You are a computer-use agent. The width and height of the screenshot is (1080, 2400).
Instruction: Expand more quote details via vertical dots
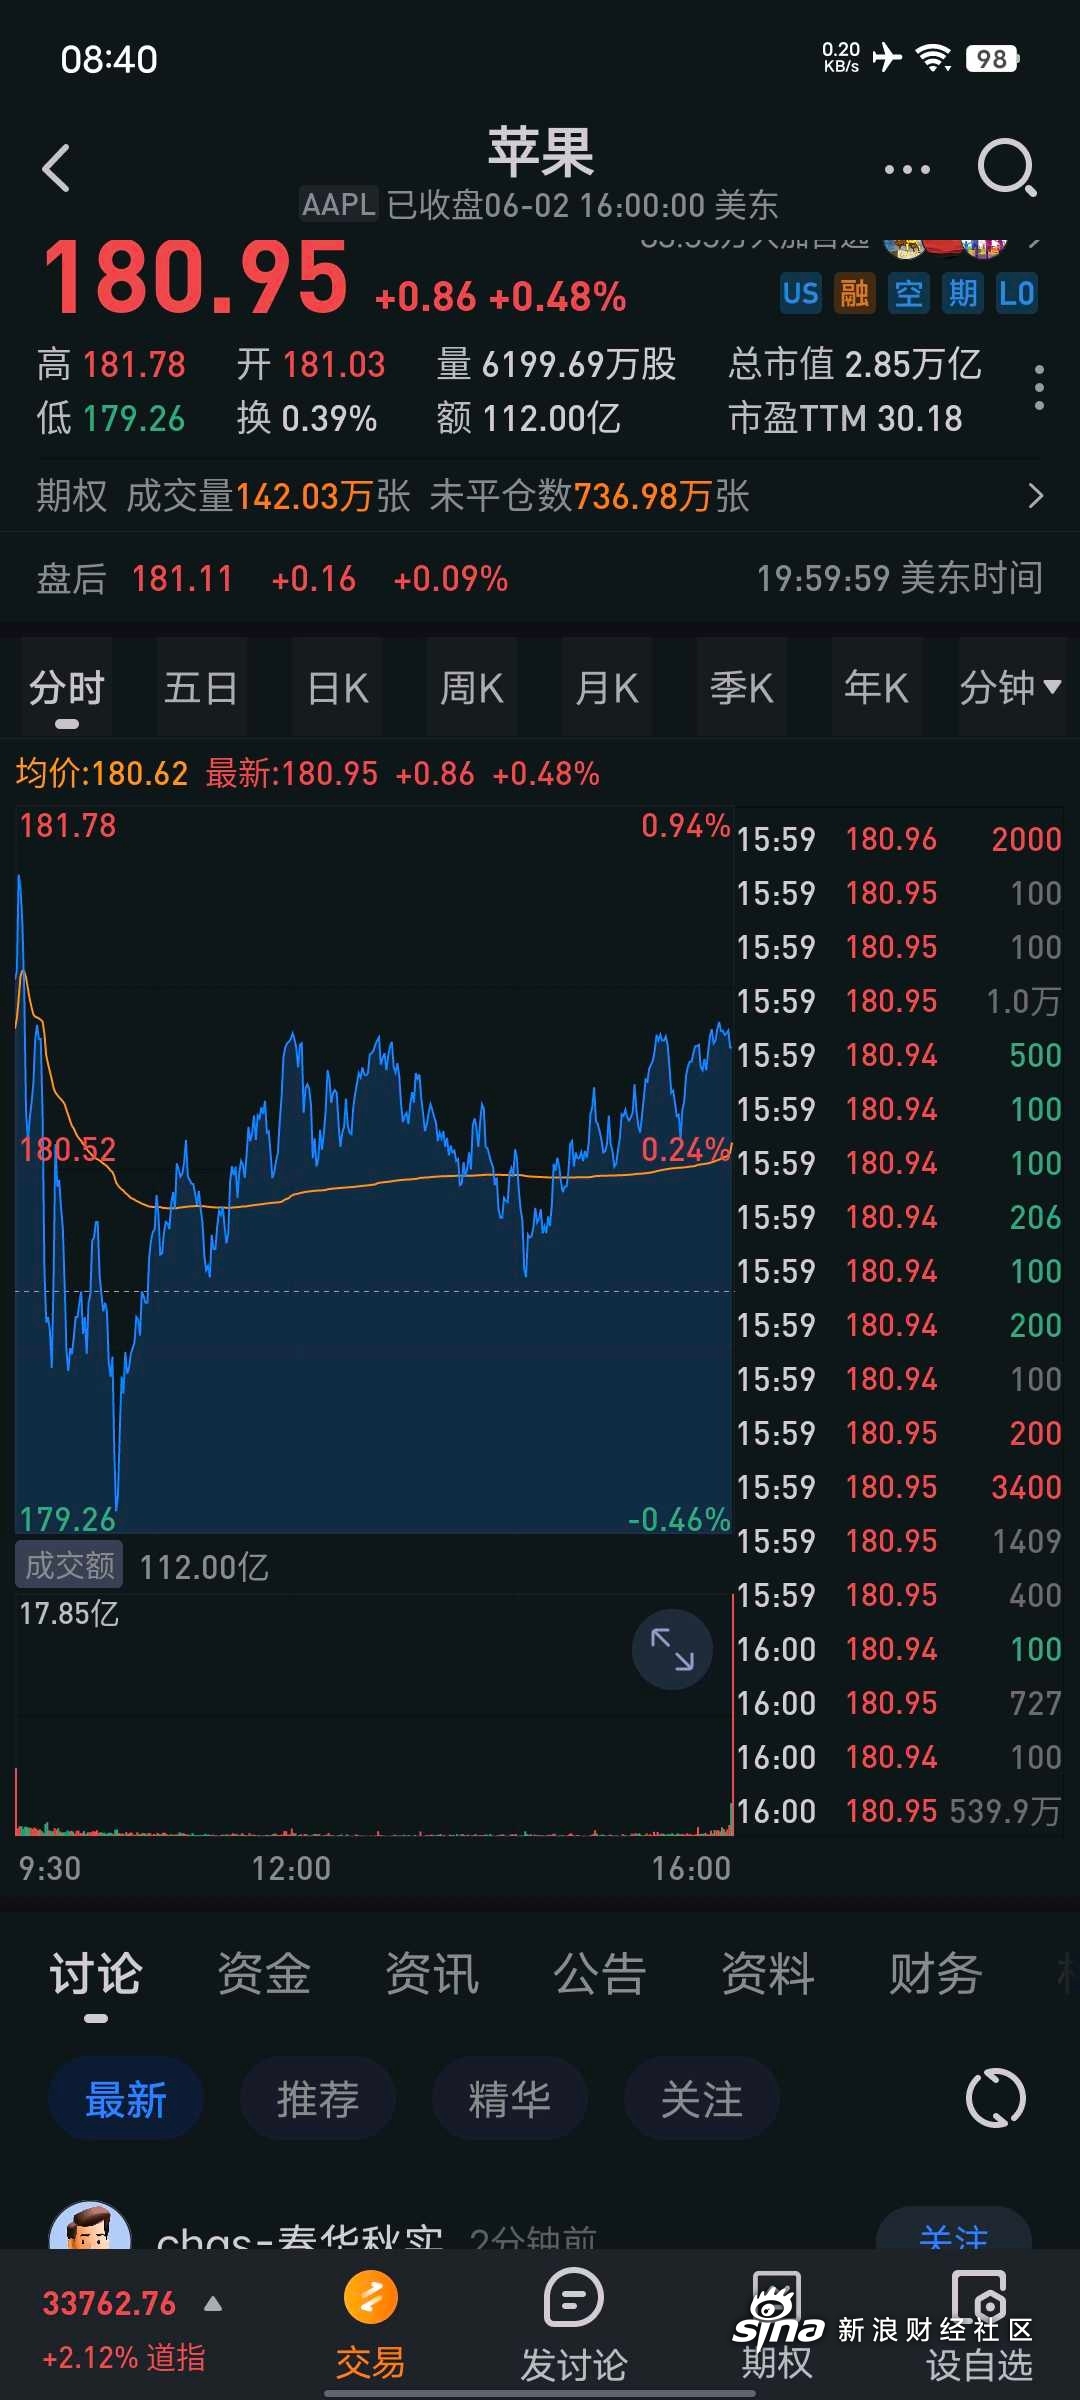(x=1039, y=387)
